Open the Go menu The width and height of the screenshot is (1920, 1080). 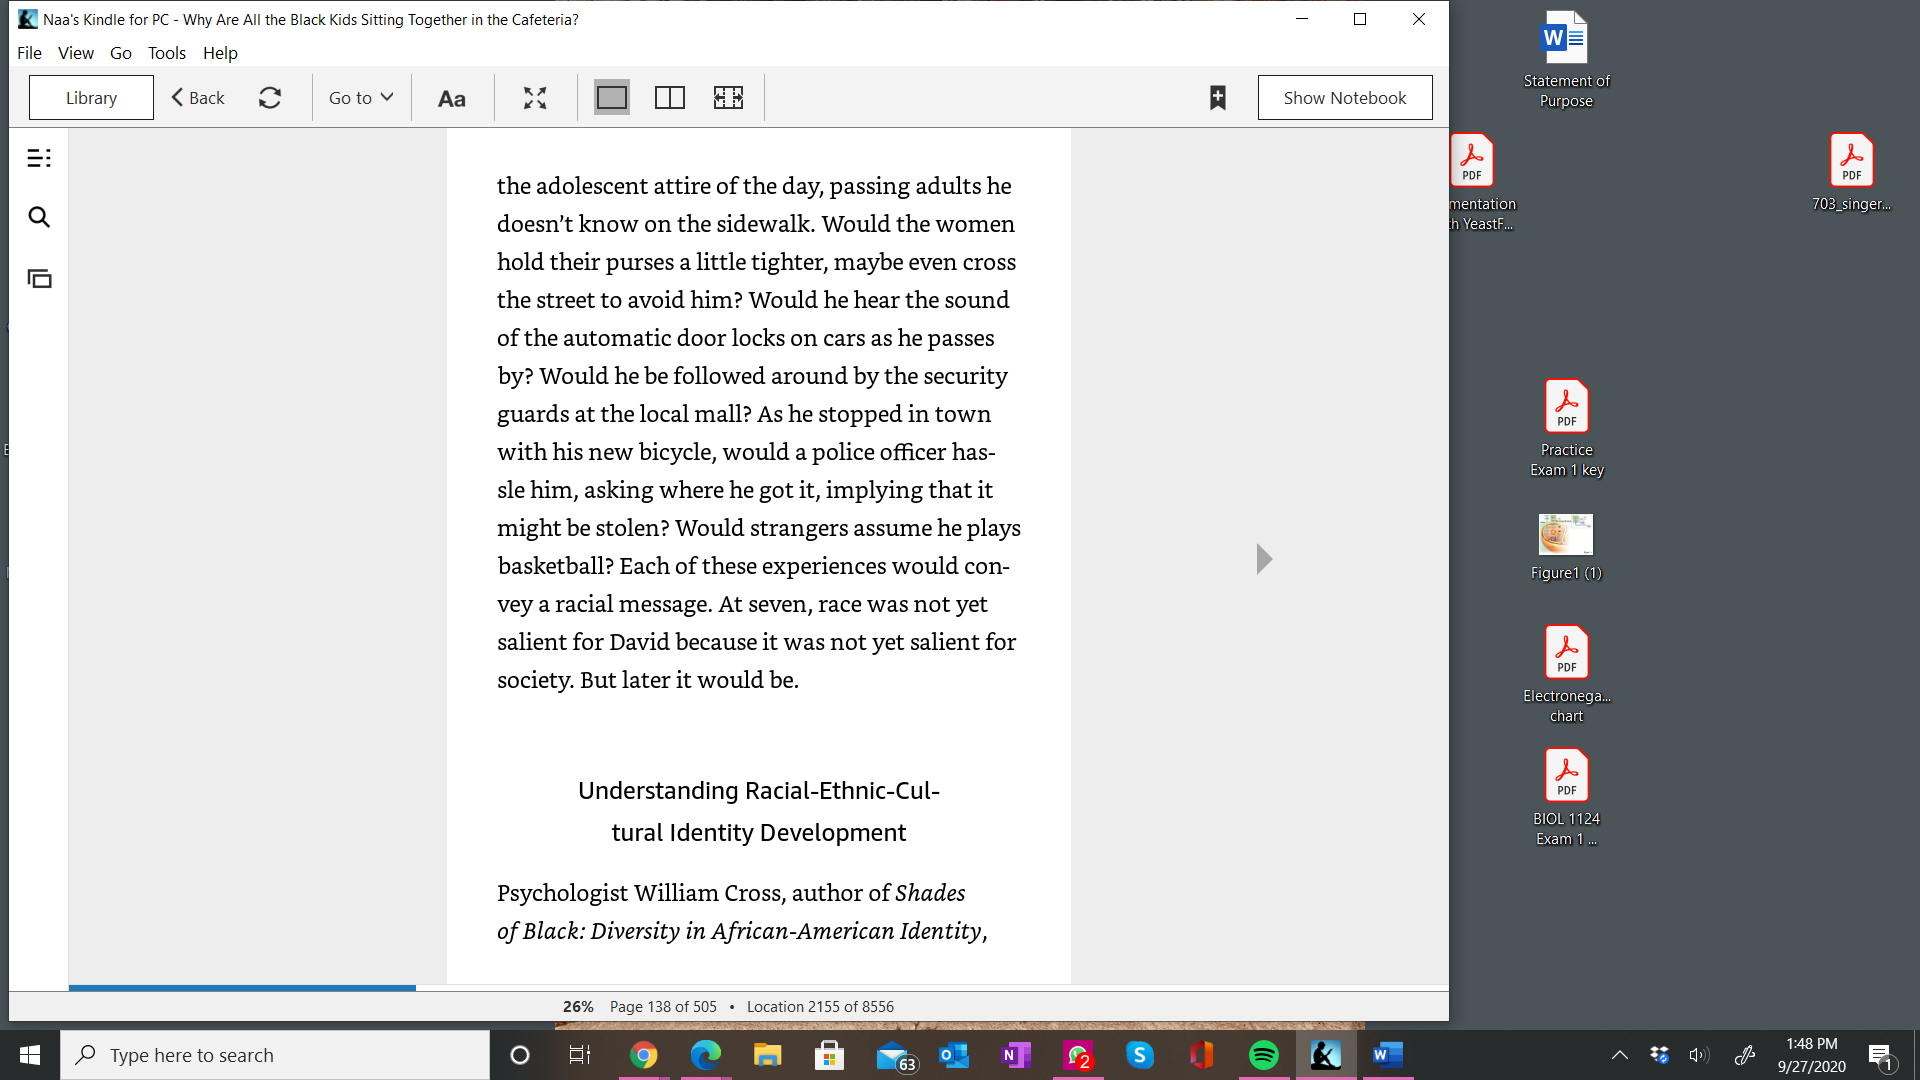coord(121,53)
